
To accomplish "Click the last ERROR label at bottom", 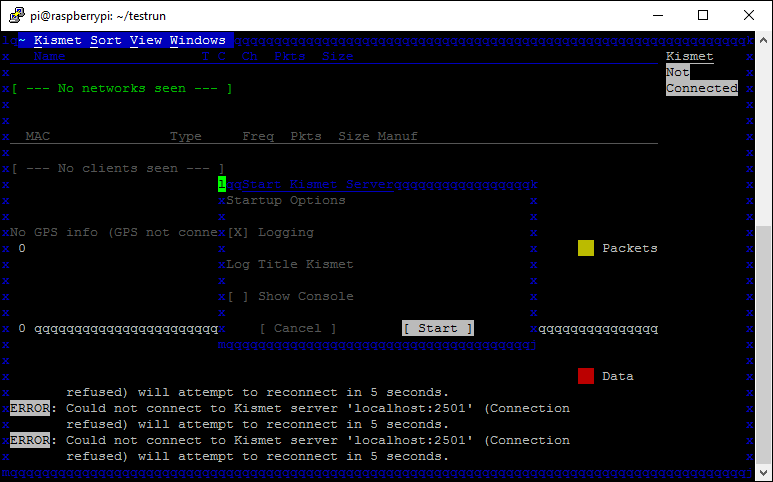I will click(30, 440).
